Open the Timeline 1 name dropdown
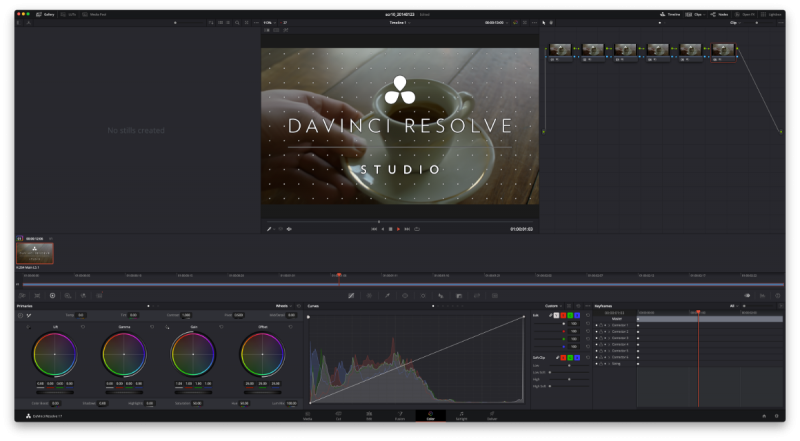The image size is (800, 441). [400, 22]
